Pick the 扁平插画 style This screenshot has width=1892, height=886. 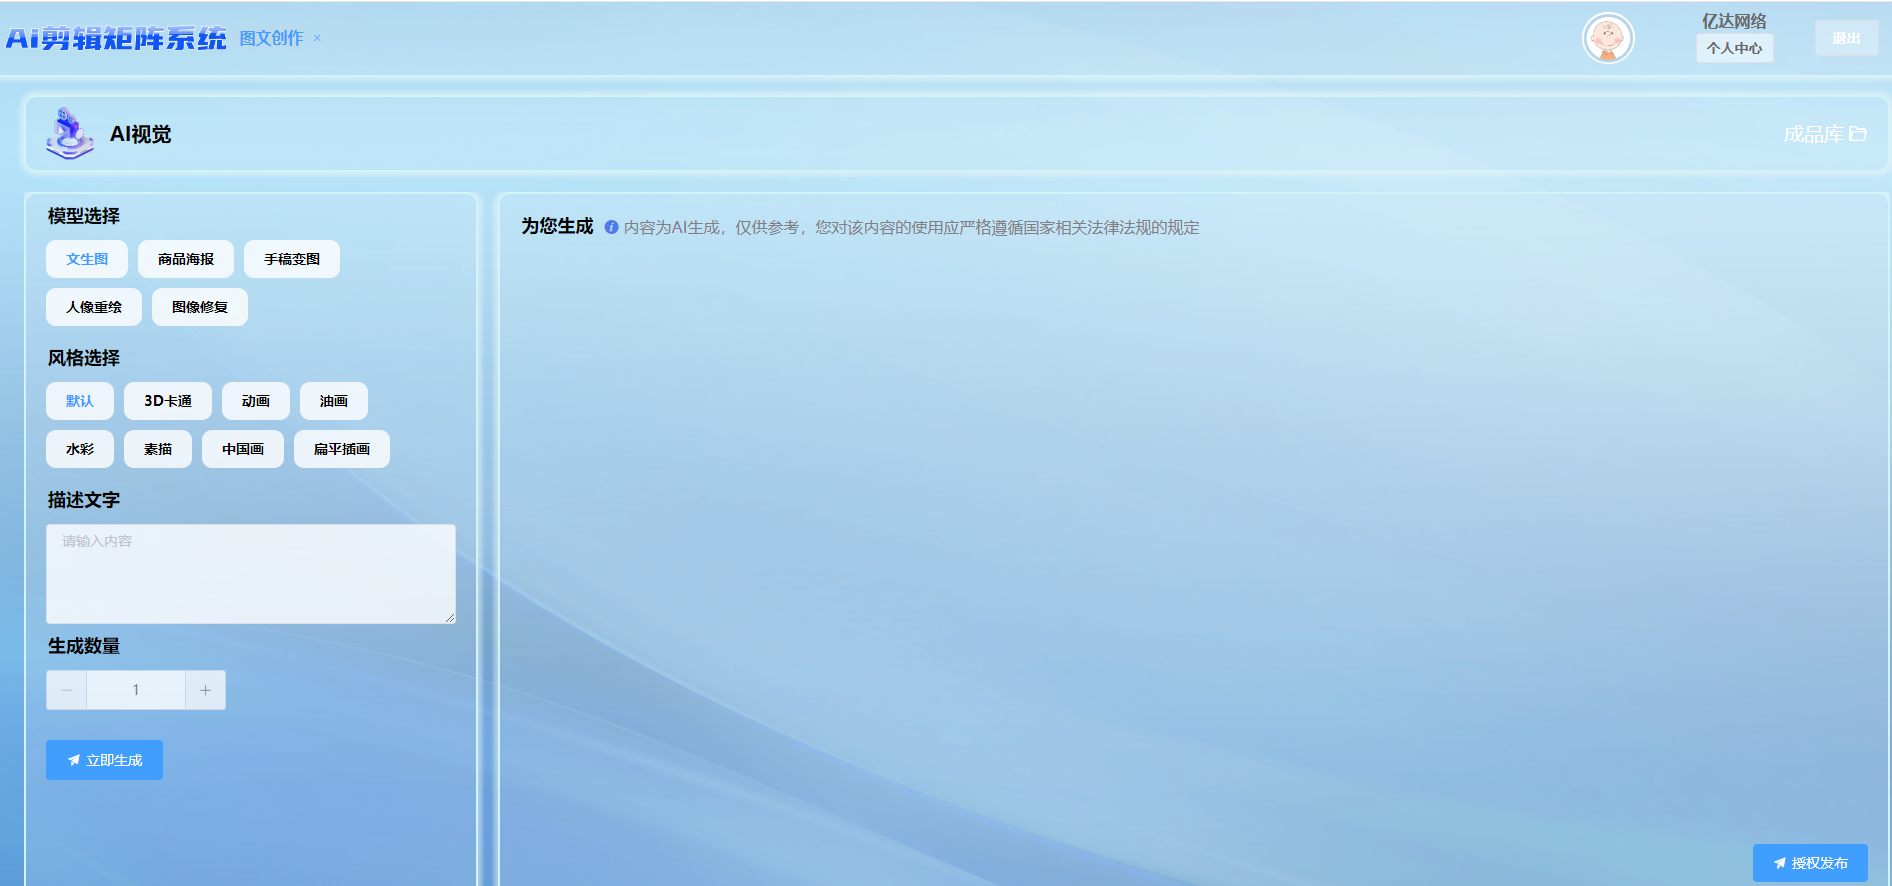342,449
